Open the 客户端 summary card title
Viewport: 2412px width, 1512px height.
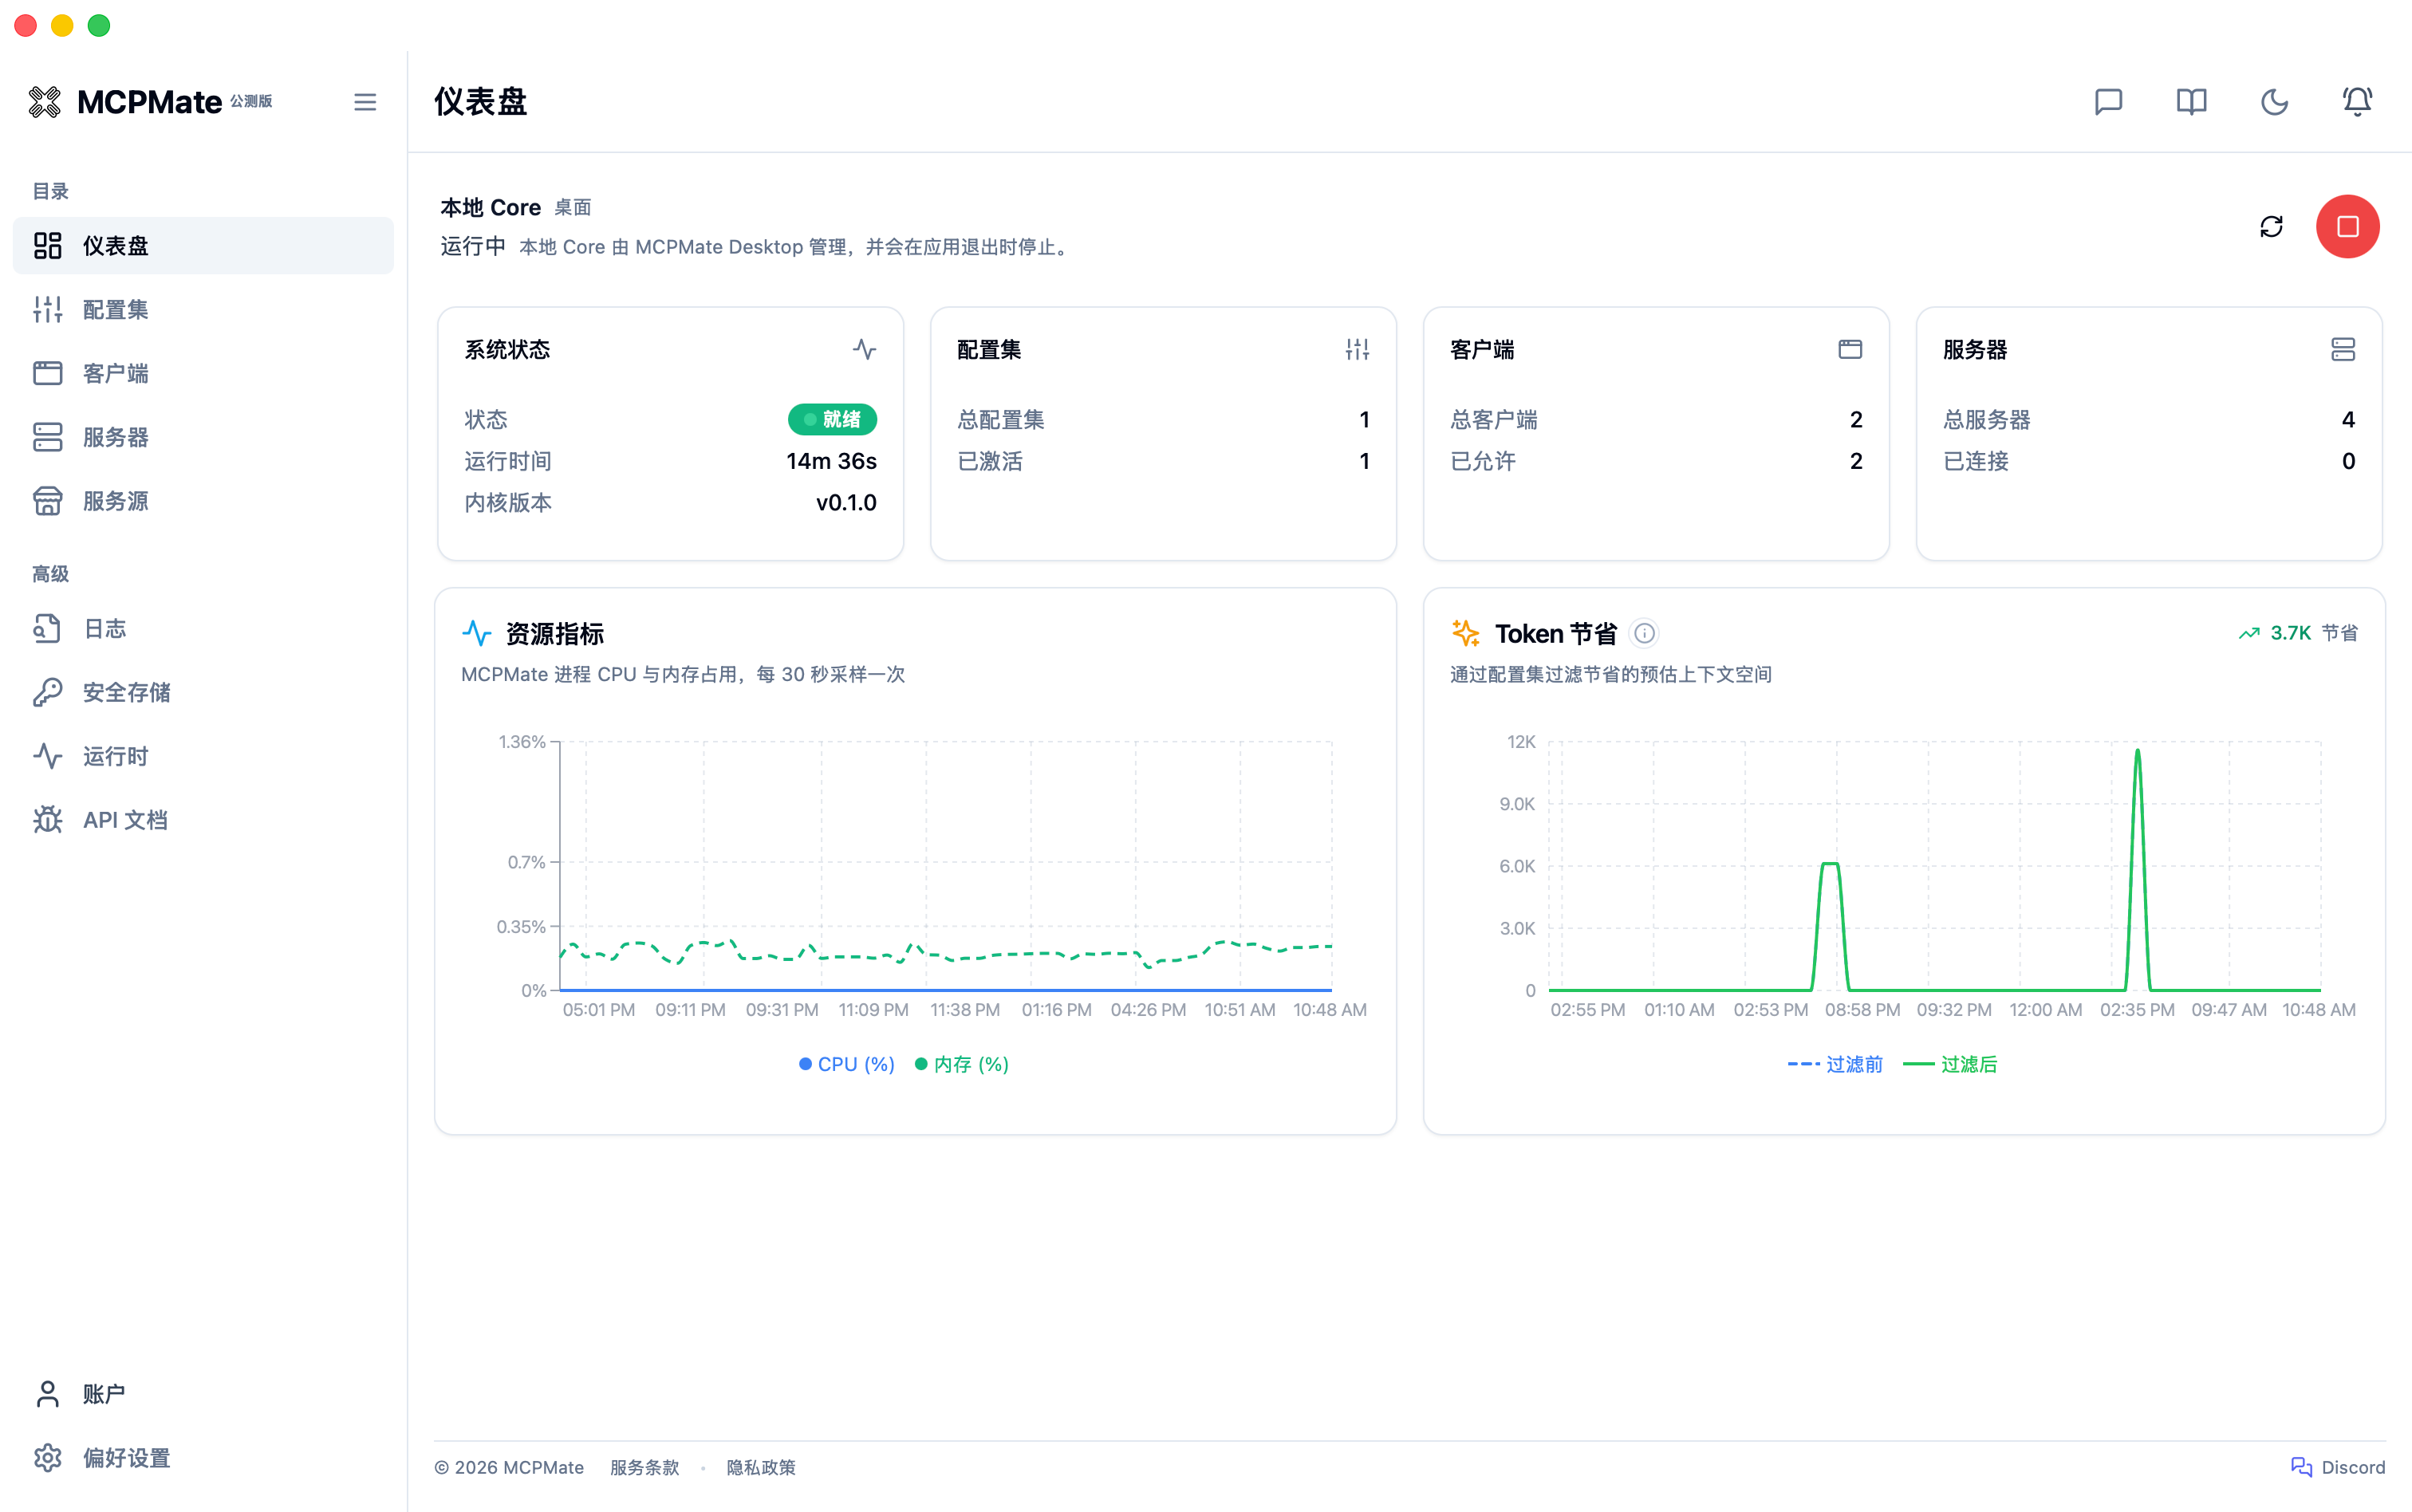click(1482, 350)
